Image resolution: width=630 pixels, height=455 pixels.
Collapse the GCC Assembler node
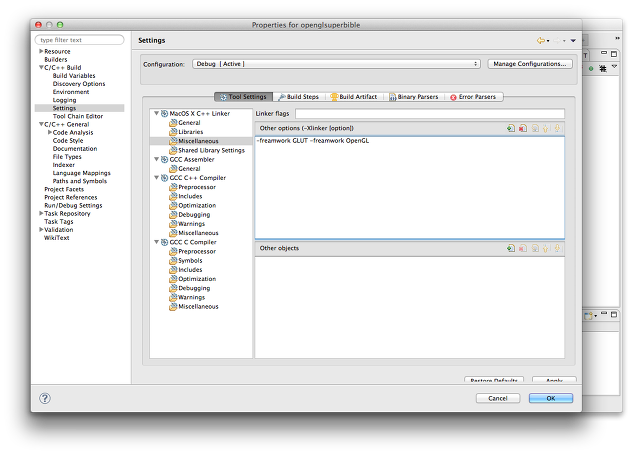156,159
